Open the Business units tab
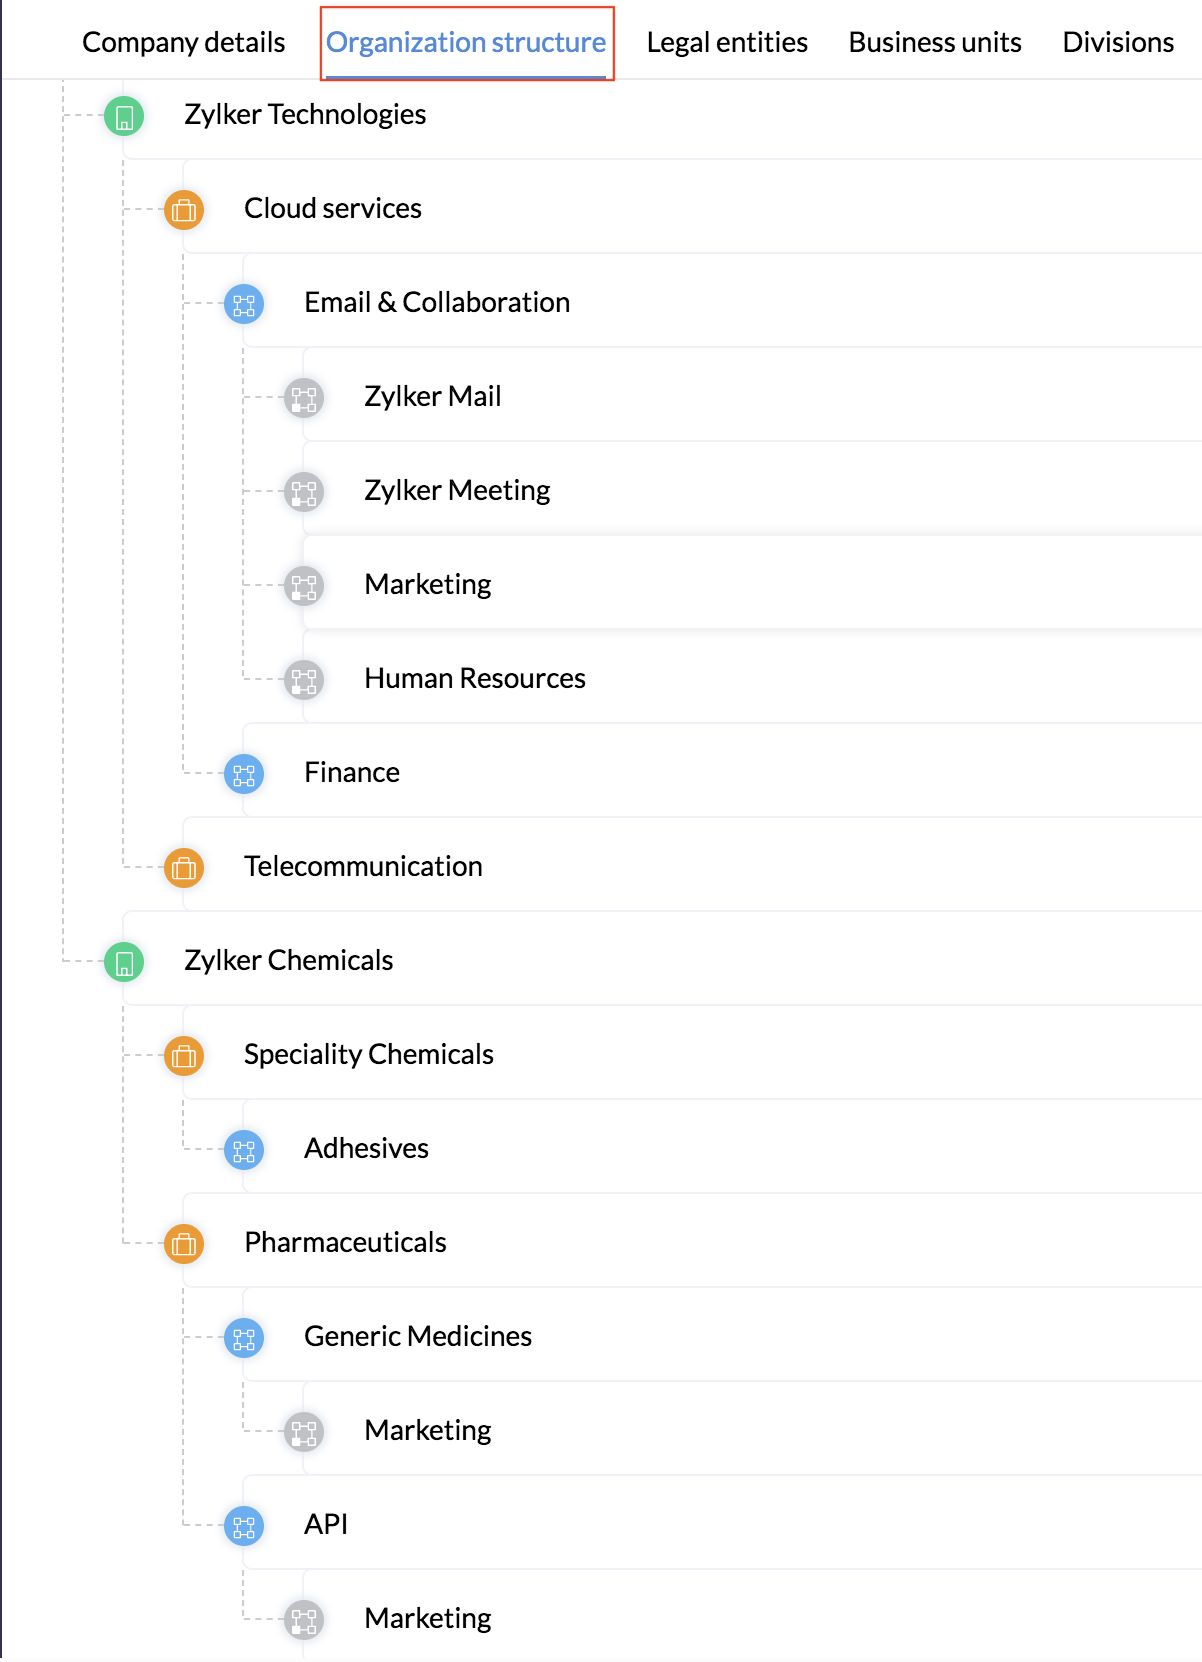Screen dimensions: 1202x1662 (x=934, y=42)
